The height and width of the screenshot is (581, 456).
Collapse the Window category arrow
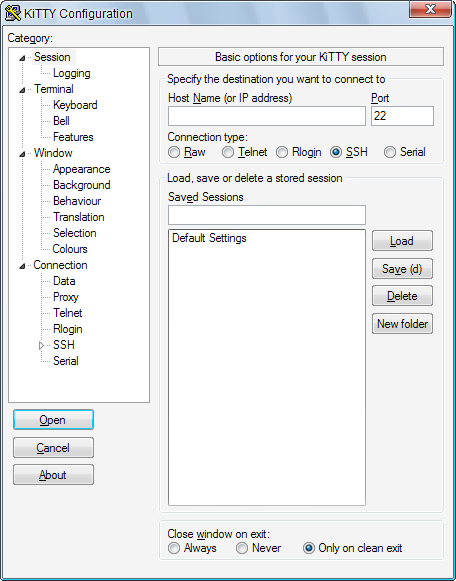(23, 154)
